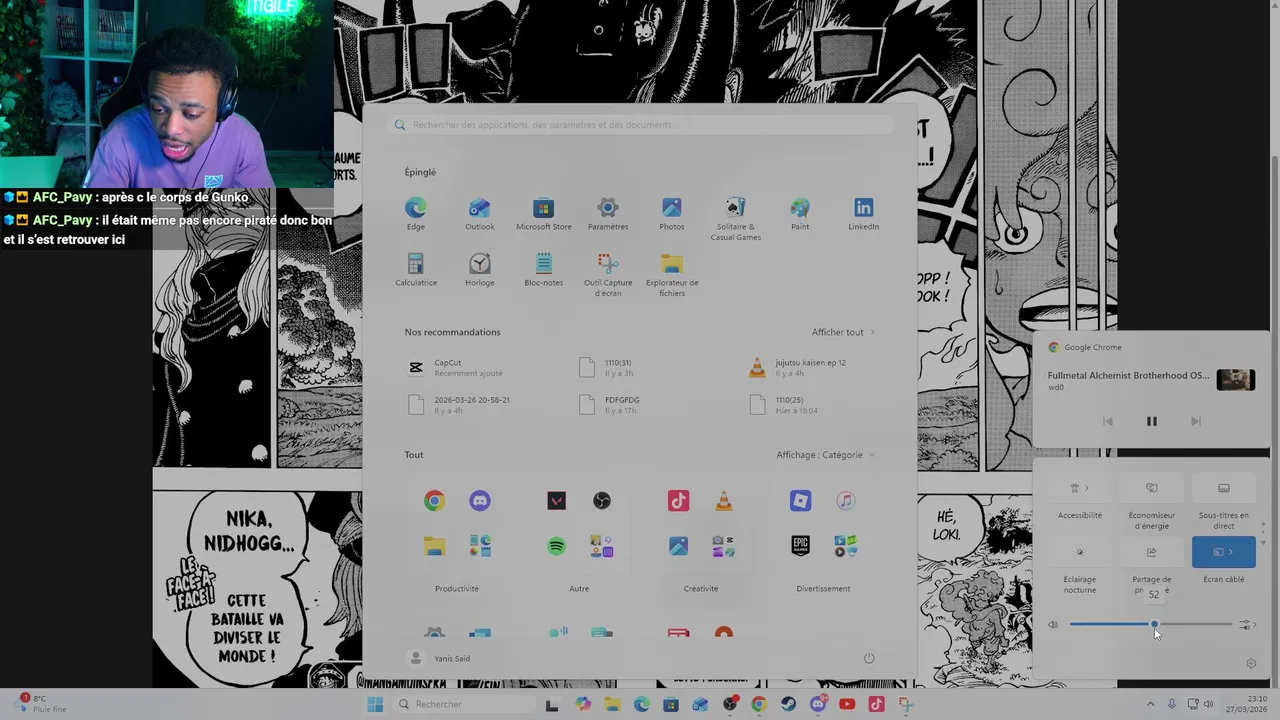Open Affichage : Catégorie dropdown
The image size is (1280, 720).
825,455
